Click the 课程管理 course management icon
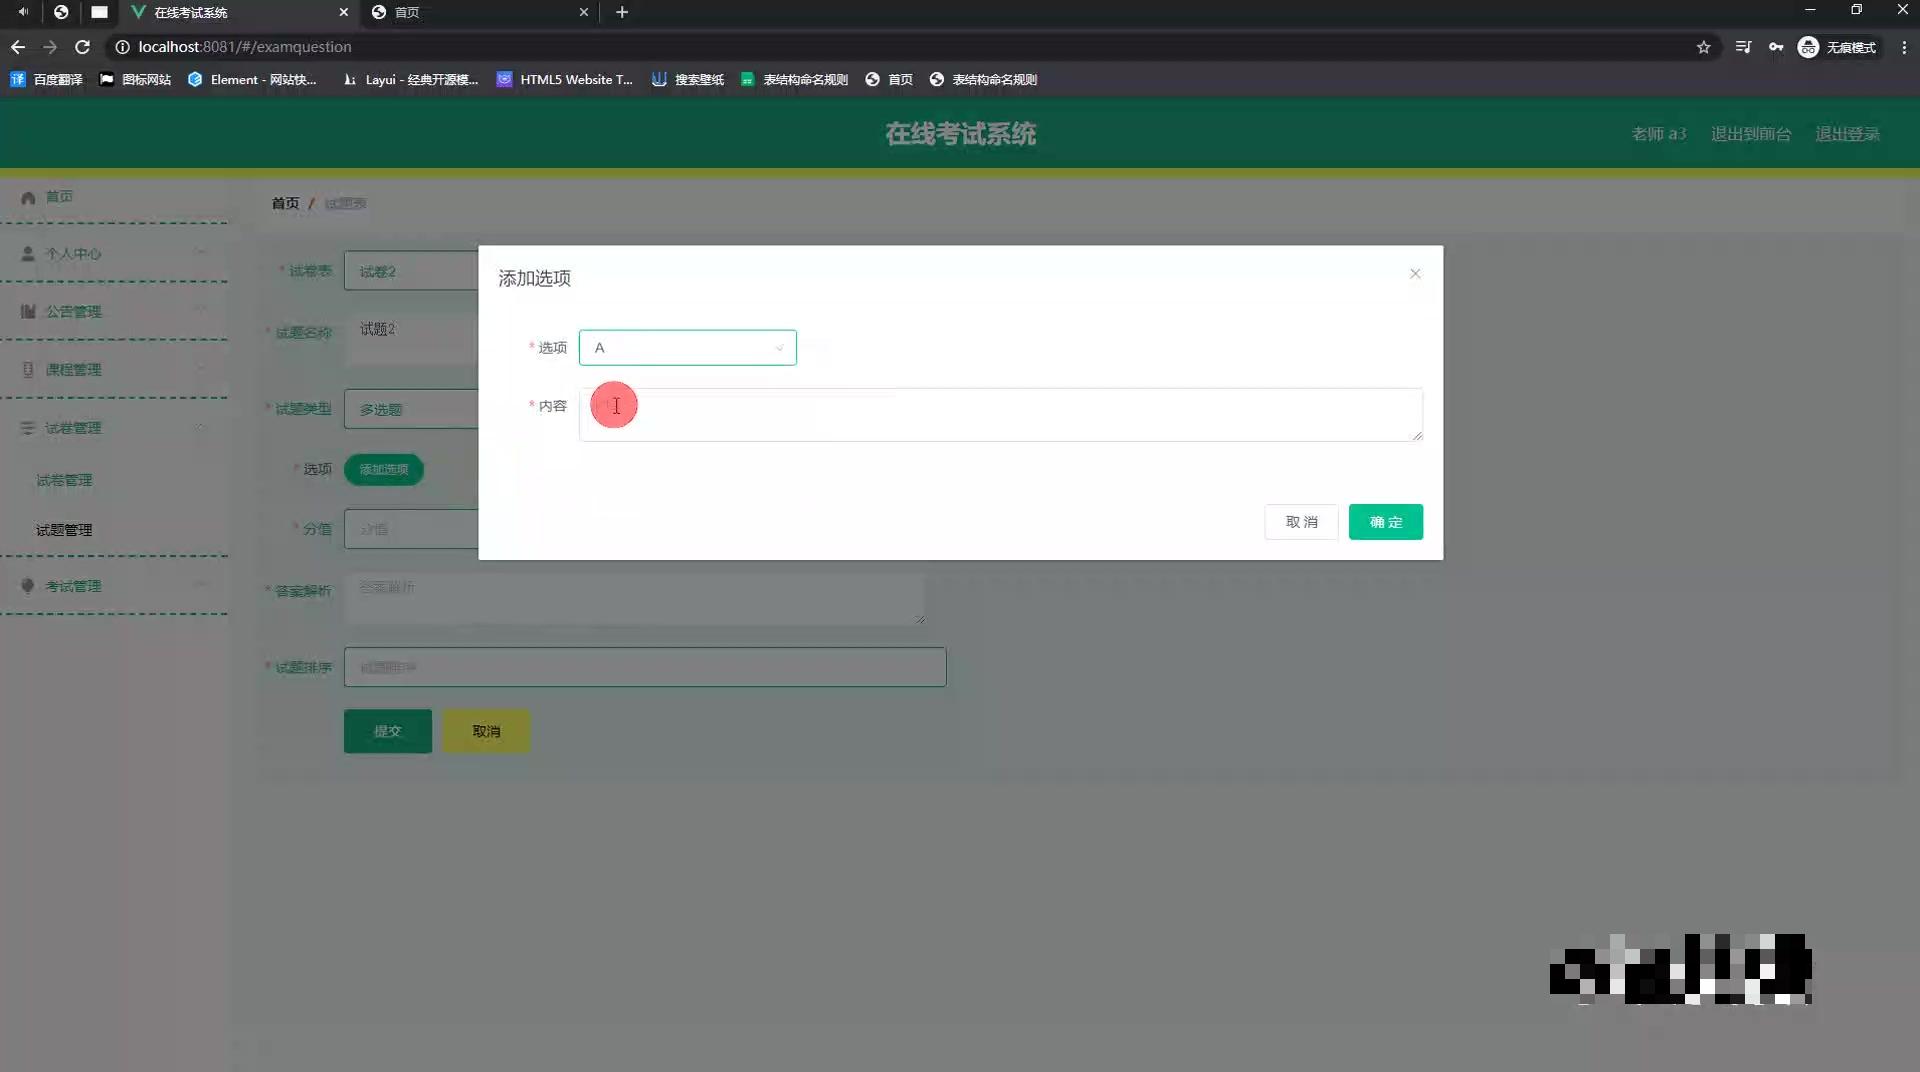Screen dimensions: 1920x1072 coord(27,369)
